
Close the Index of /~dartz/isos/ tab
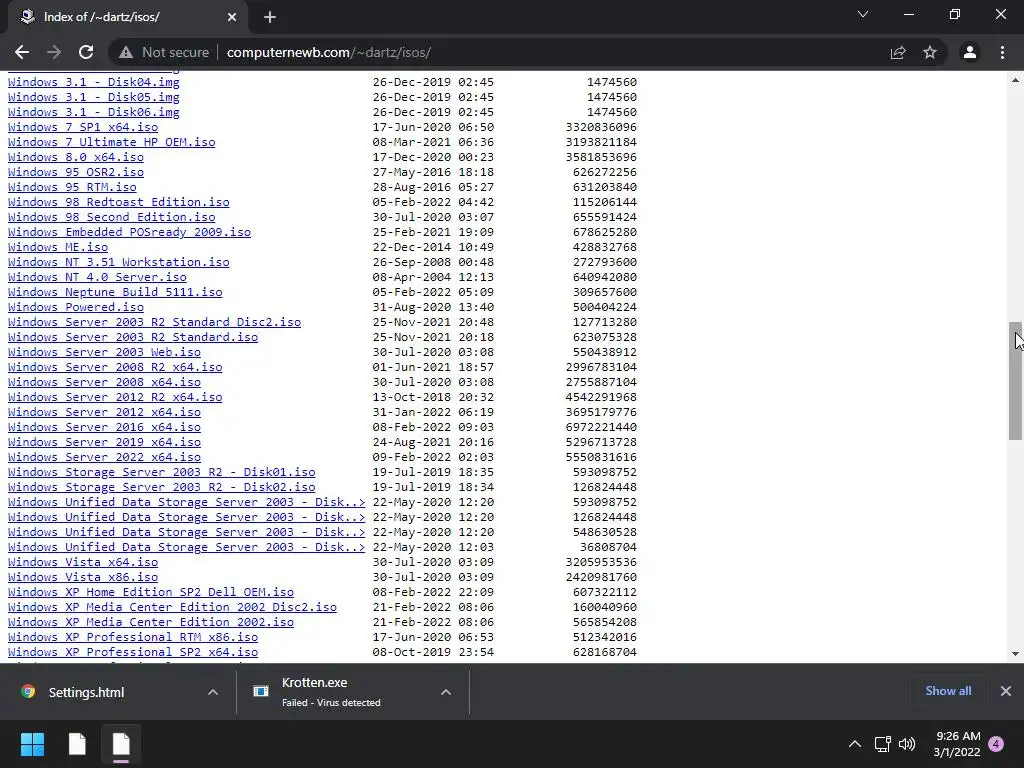point(232,17)
